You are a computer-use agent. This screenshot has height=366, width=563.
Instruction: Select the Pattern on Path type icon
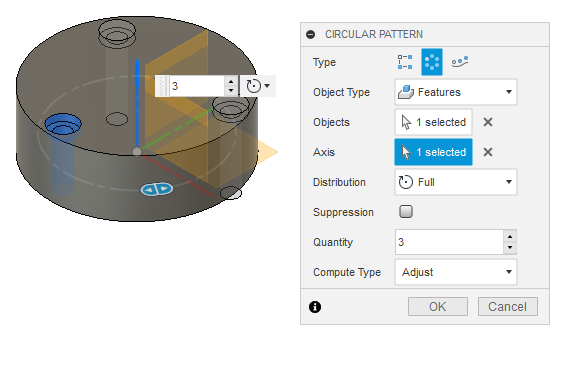click(460, 62)
